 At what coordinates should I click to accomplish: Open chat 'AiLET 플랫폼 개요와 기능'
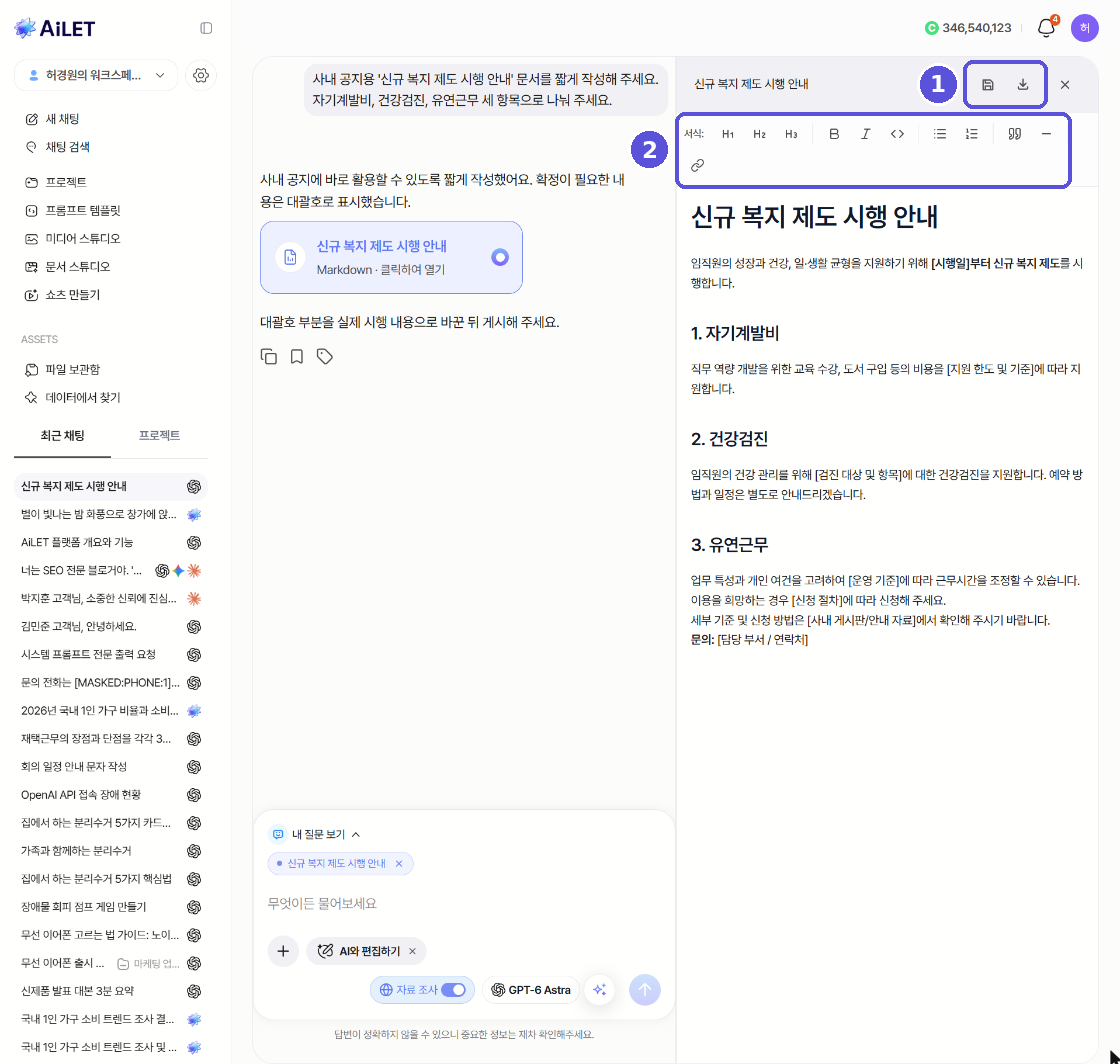pyautogui.click(x=111, y=542)
